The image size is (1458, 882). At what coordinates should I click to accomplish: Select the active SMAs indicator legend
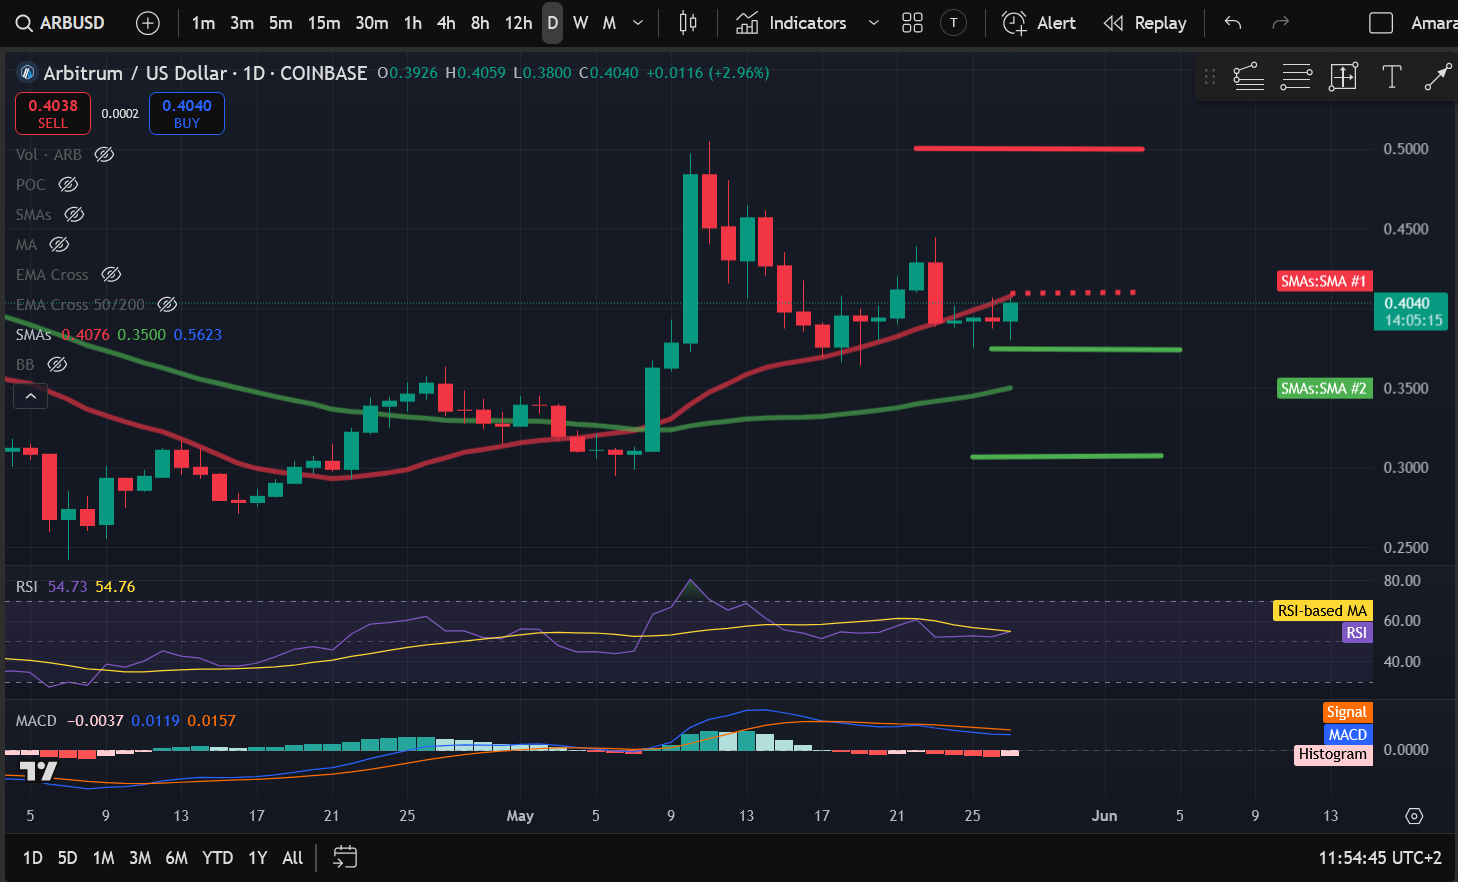(33, 334)
